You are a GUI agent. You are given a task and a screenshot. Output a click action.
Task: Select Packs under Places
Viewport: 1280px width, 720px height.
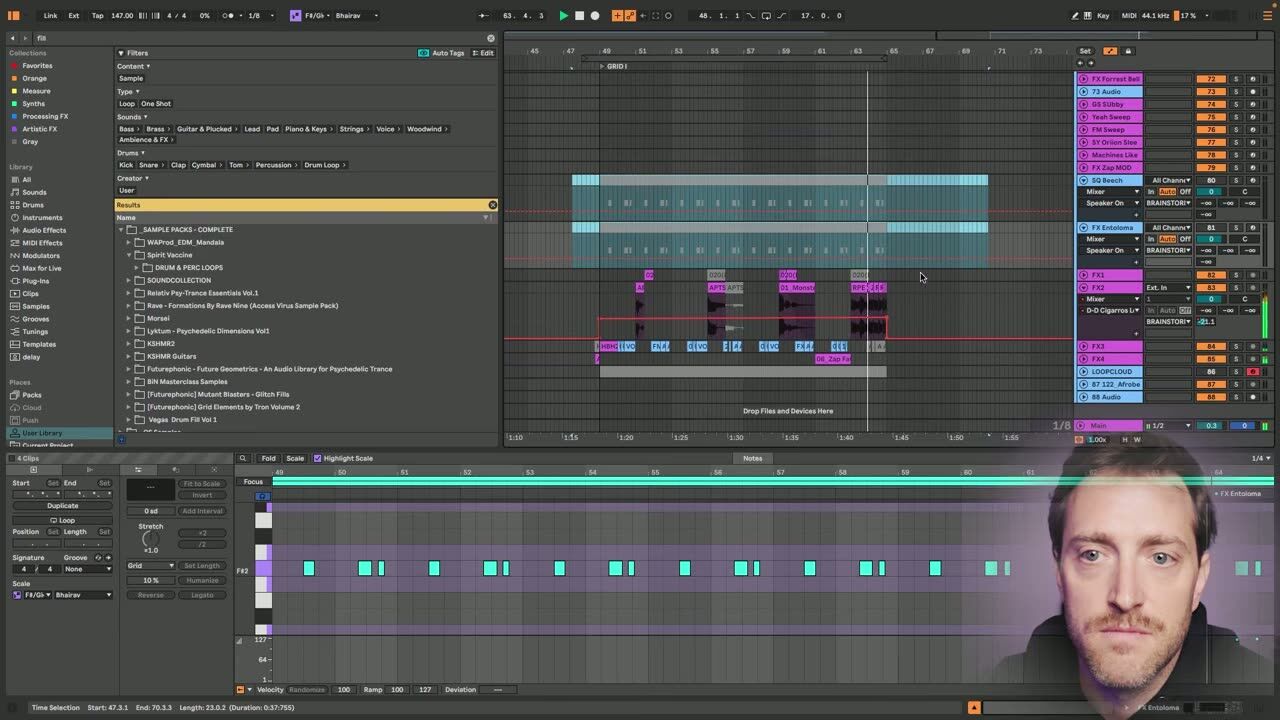(31, 395)
